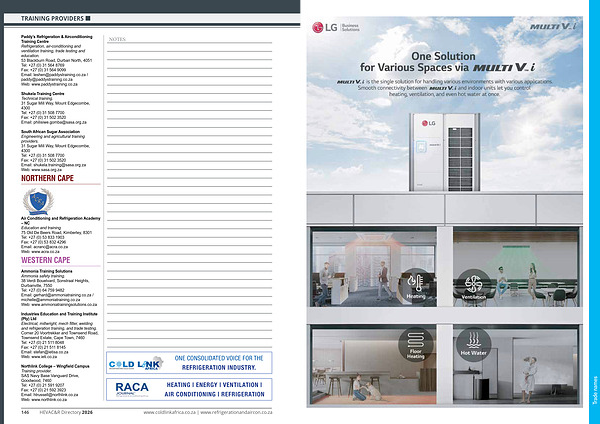Click the One Solution advertisement headline
The height and width of the screenshot is (424, 600).
pyautogui.click(x=444, y=61)
